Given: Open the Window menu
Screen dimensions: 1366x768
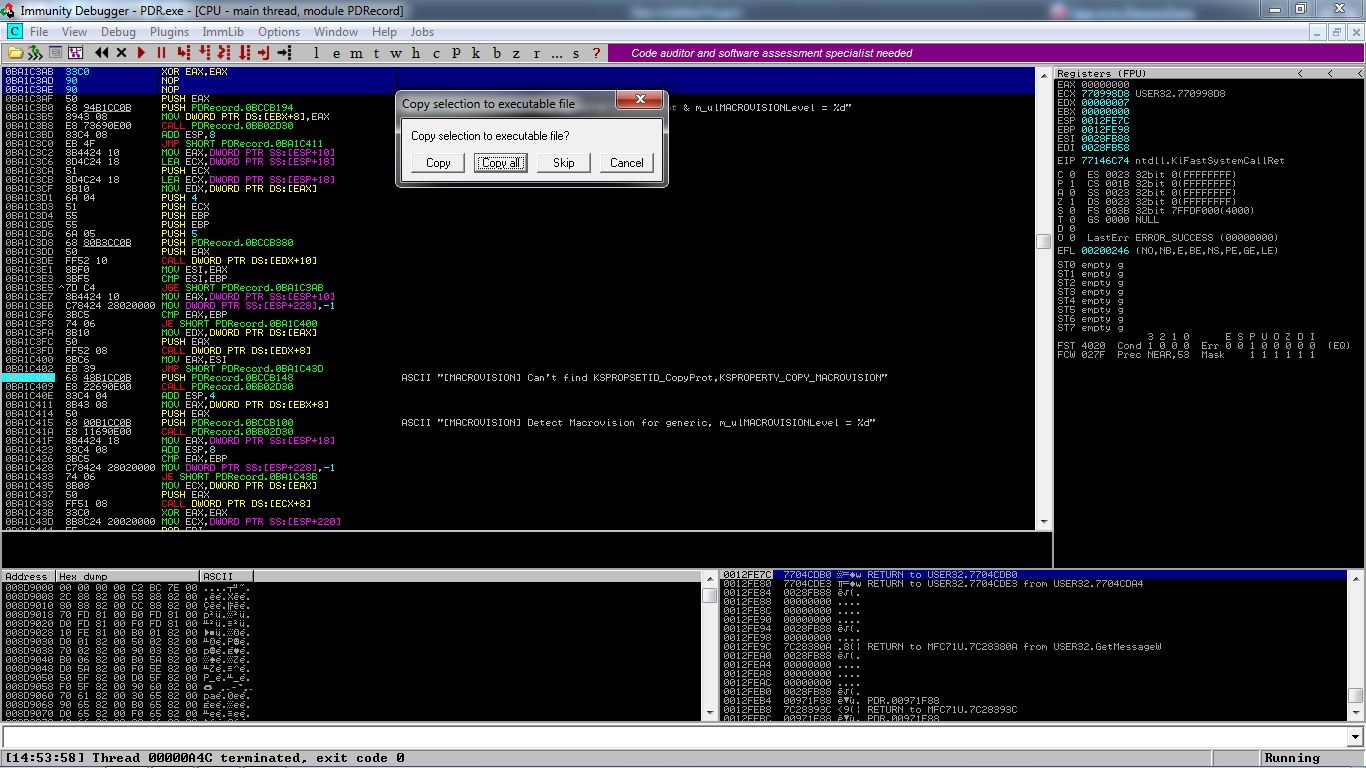Looking at the screenshot, I should 336,32.
